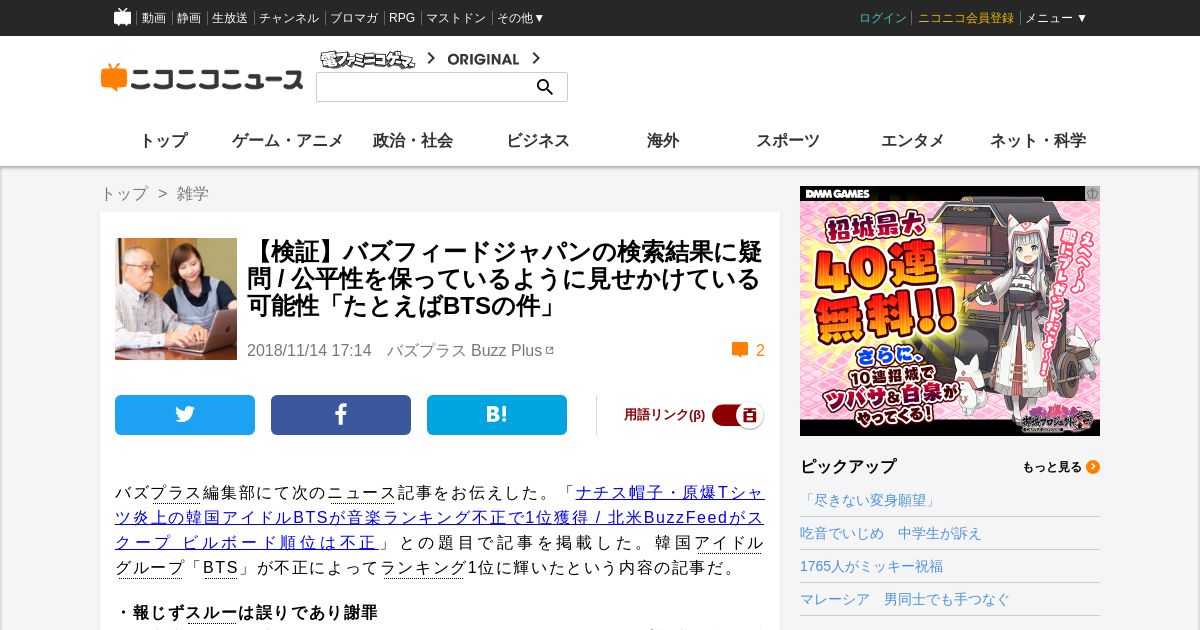Open pickup 「尽きない変身願望」

868,500
